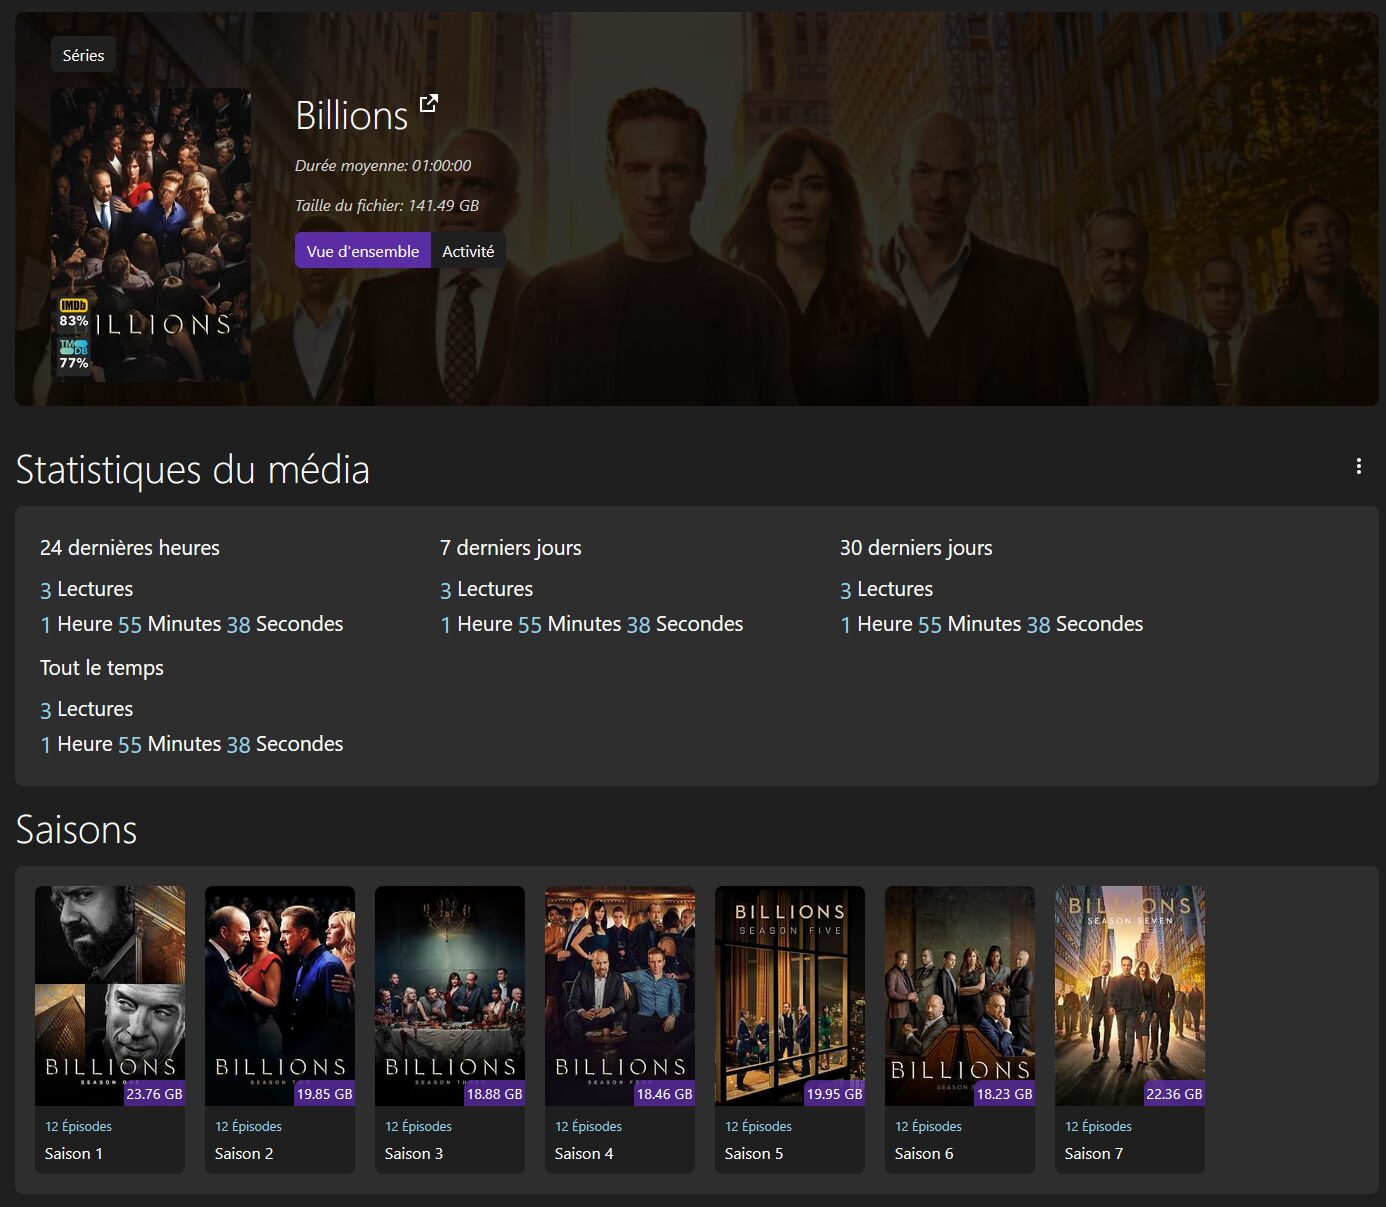Click the TMDB 77% rating badge
The image size is (1386, 1207).
pos(74,355)
